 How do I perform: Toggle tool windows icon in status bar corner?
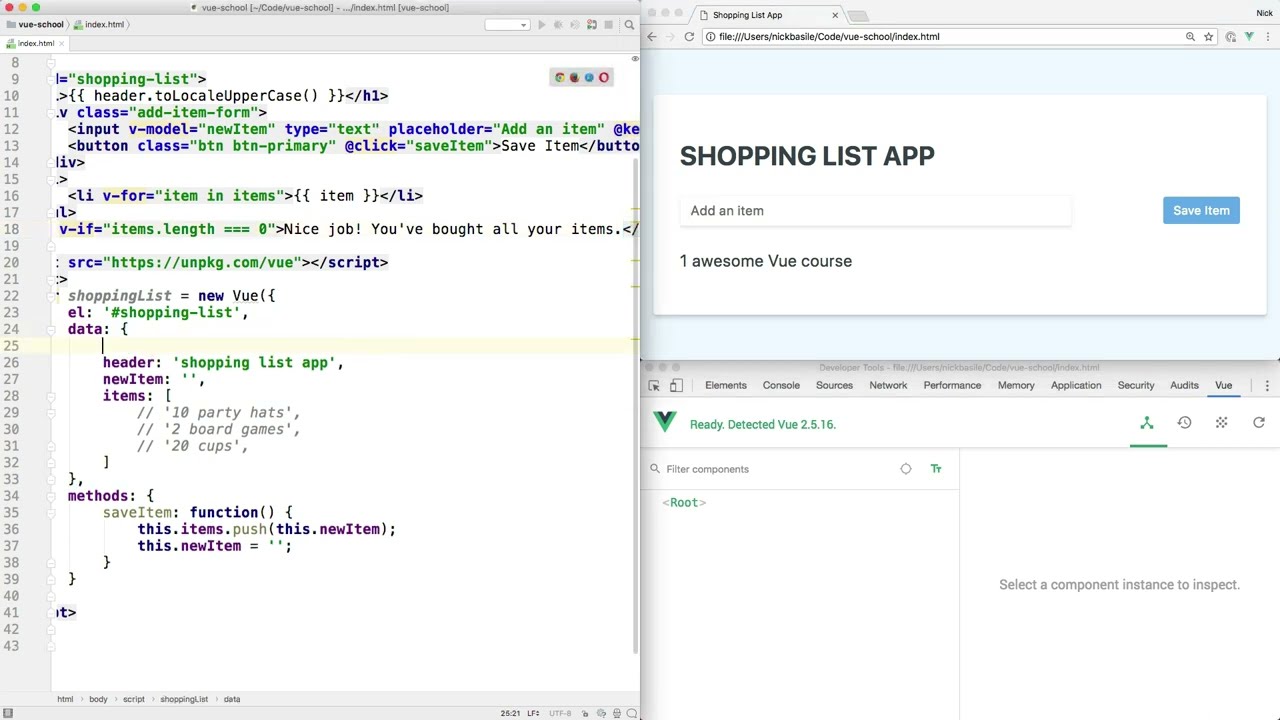click(8, 713)
